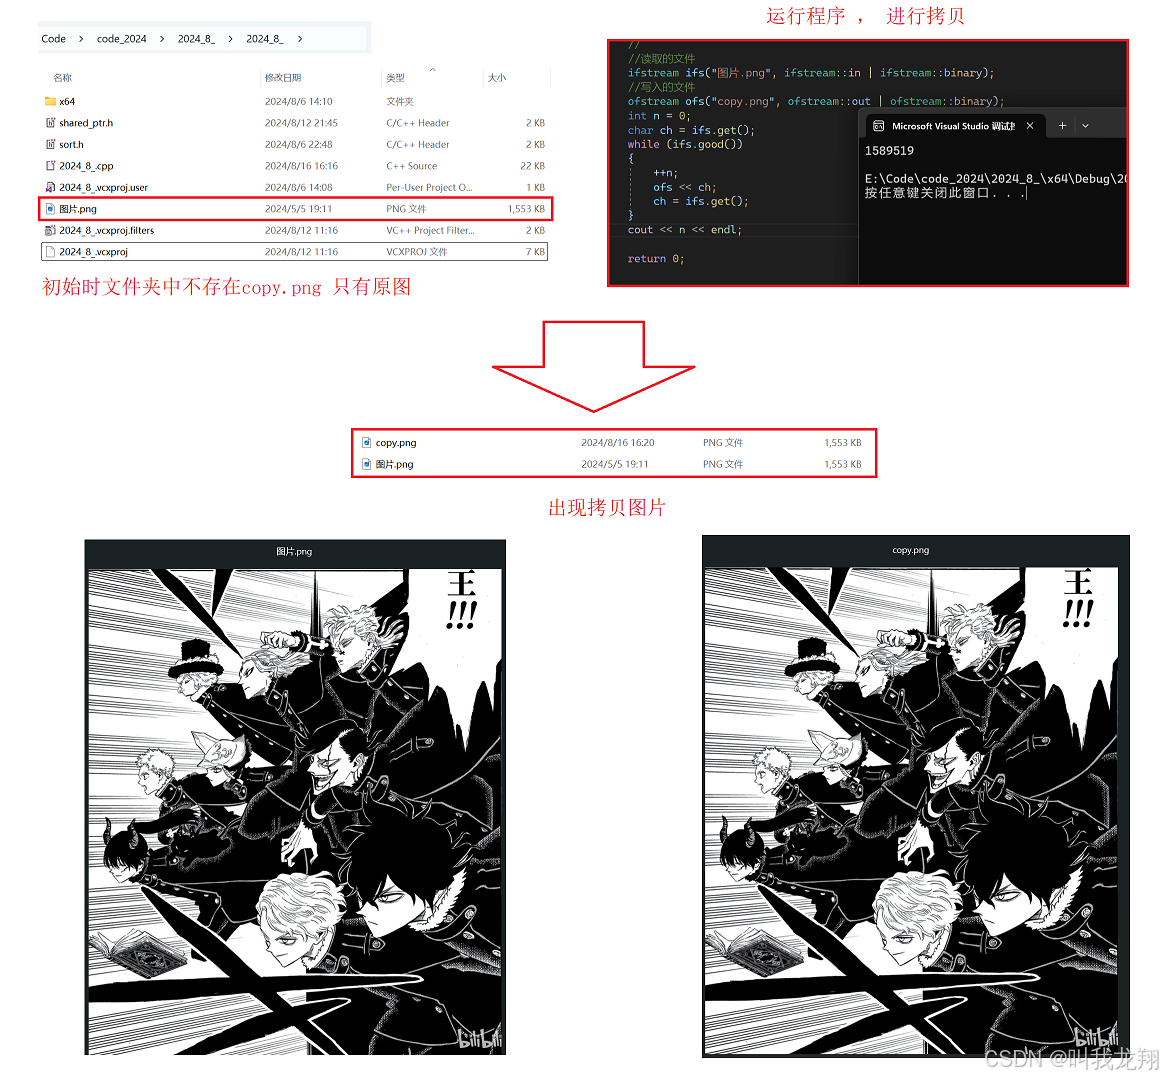Click the 22 KB size cell
Viewport: 1163px width, 1079px height.
click(x=533, y=166)
